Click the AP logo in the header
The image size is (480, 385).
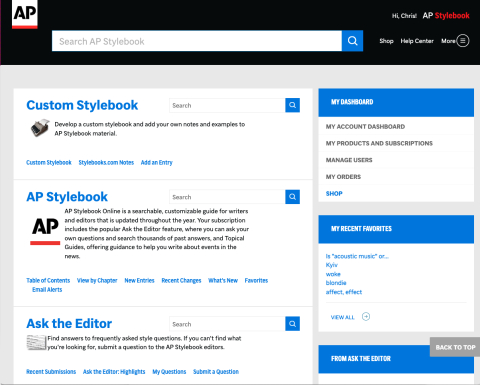pyautogui.click(x=25, y=14)
